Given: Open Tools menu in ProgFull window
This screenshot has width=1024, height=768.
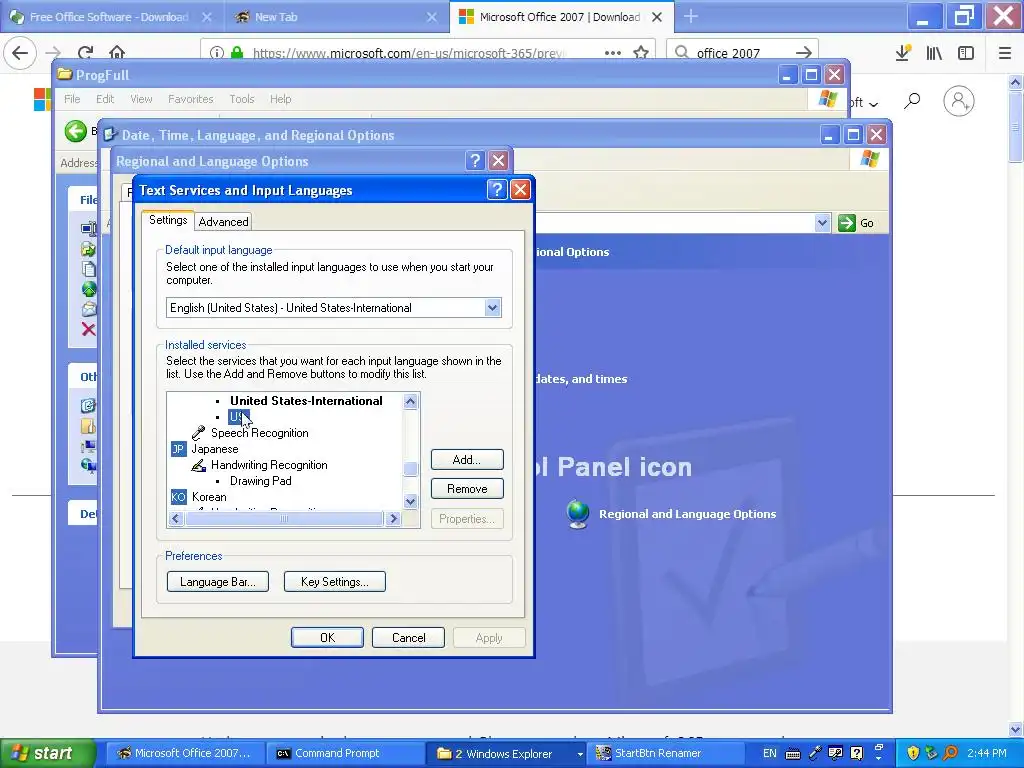Looking at the screenshot, I should (242, 99).
